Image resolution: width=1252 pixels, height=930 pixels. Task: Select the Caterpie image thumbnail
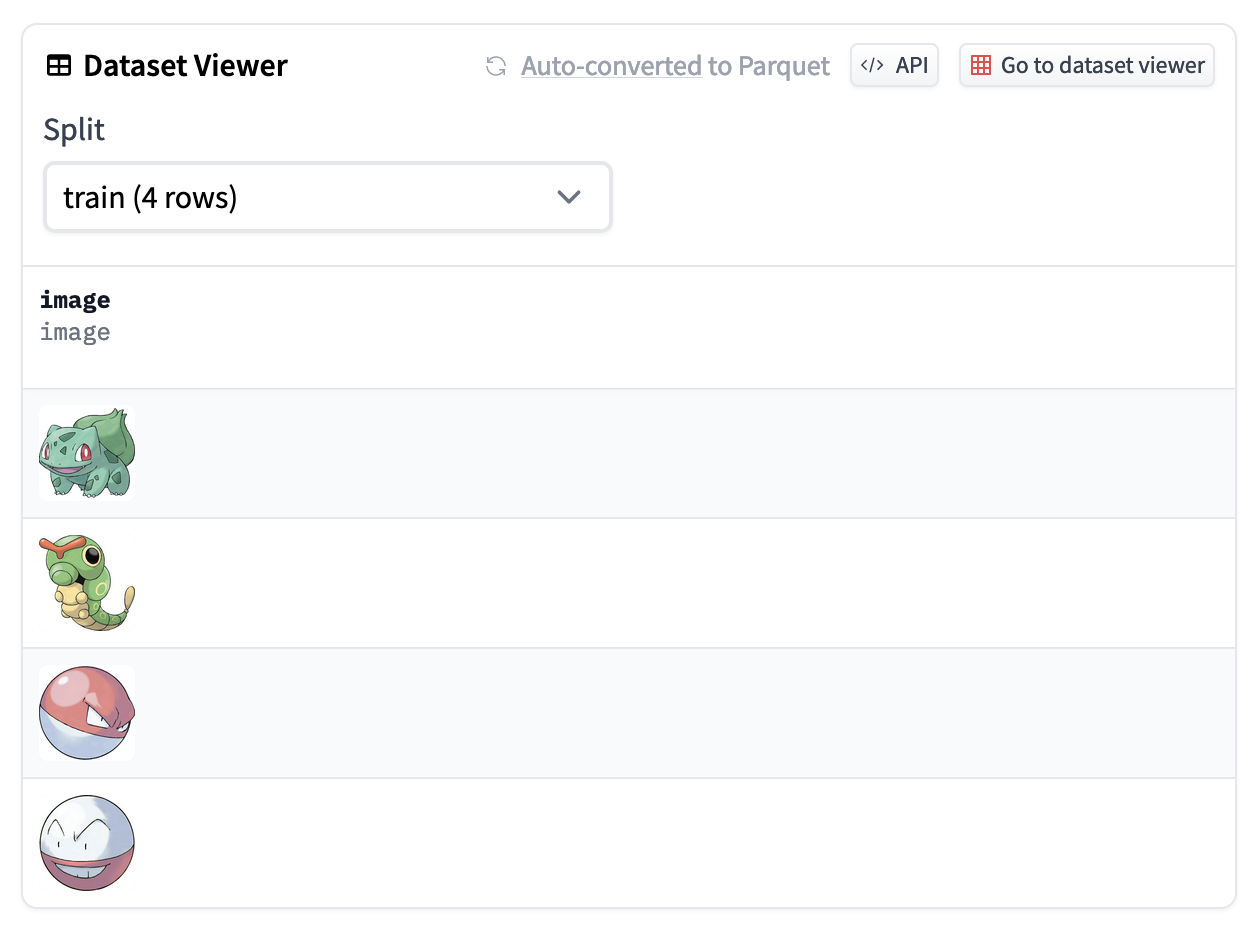pos(87,583)
